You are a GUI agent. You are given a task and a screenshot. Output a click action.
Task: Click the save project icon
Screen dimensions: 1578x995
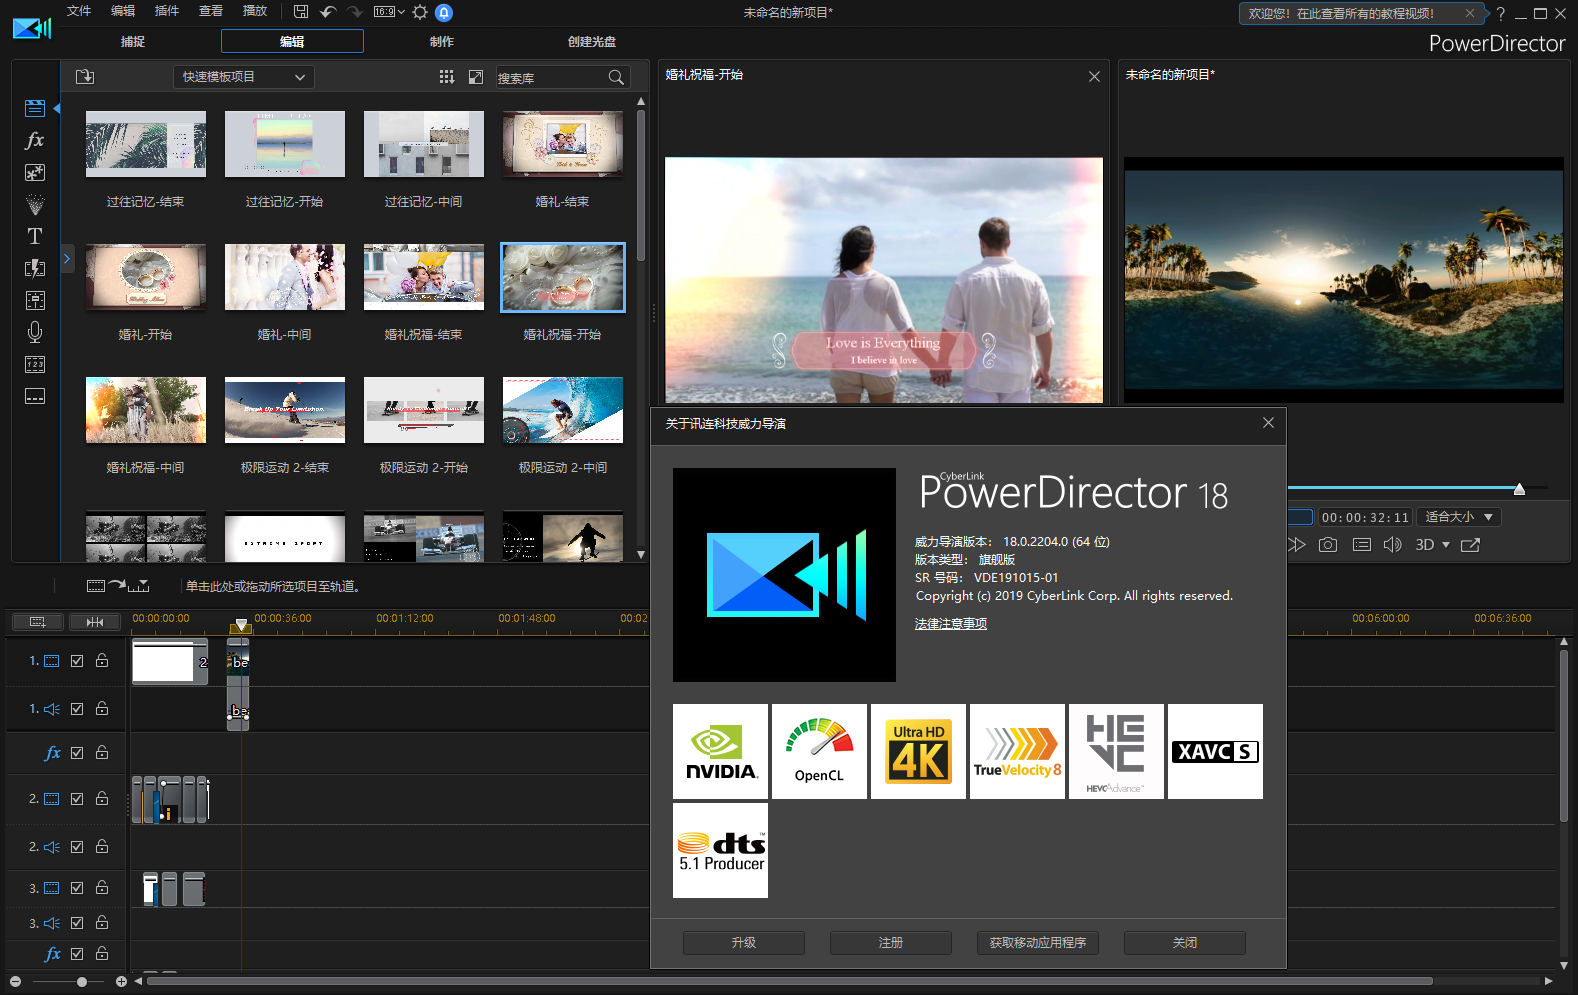(301, 12)
